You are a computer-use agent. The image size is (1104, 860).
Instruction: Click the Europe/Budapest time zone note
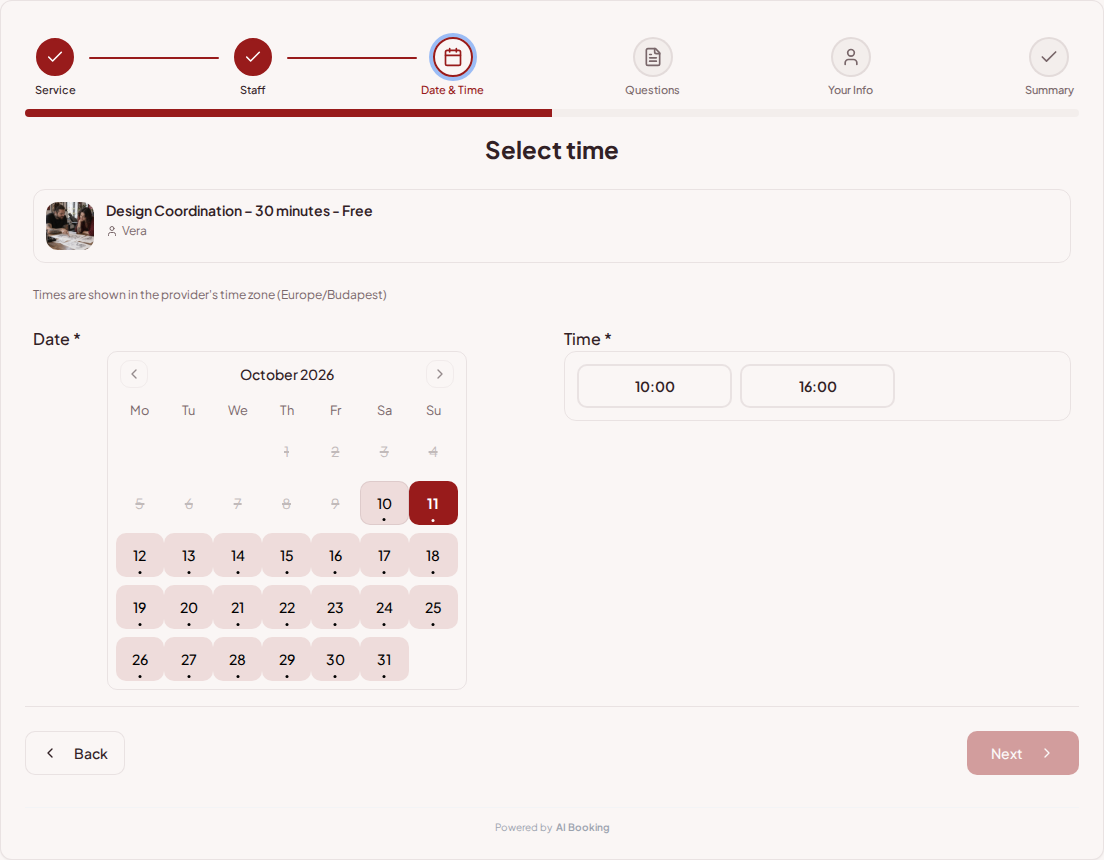(210, 294)
